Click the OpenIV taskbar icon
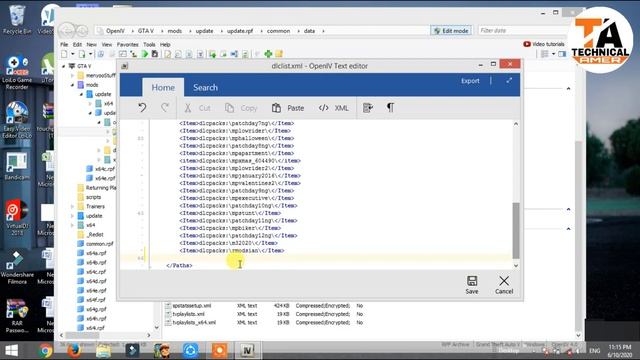This screenshot has height=360, width=640. [x=247, y=351]
